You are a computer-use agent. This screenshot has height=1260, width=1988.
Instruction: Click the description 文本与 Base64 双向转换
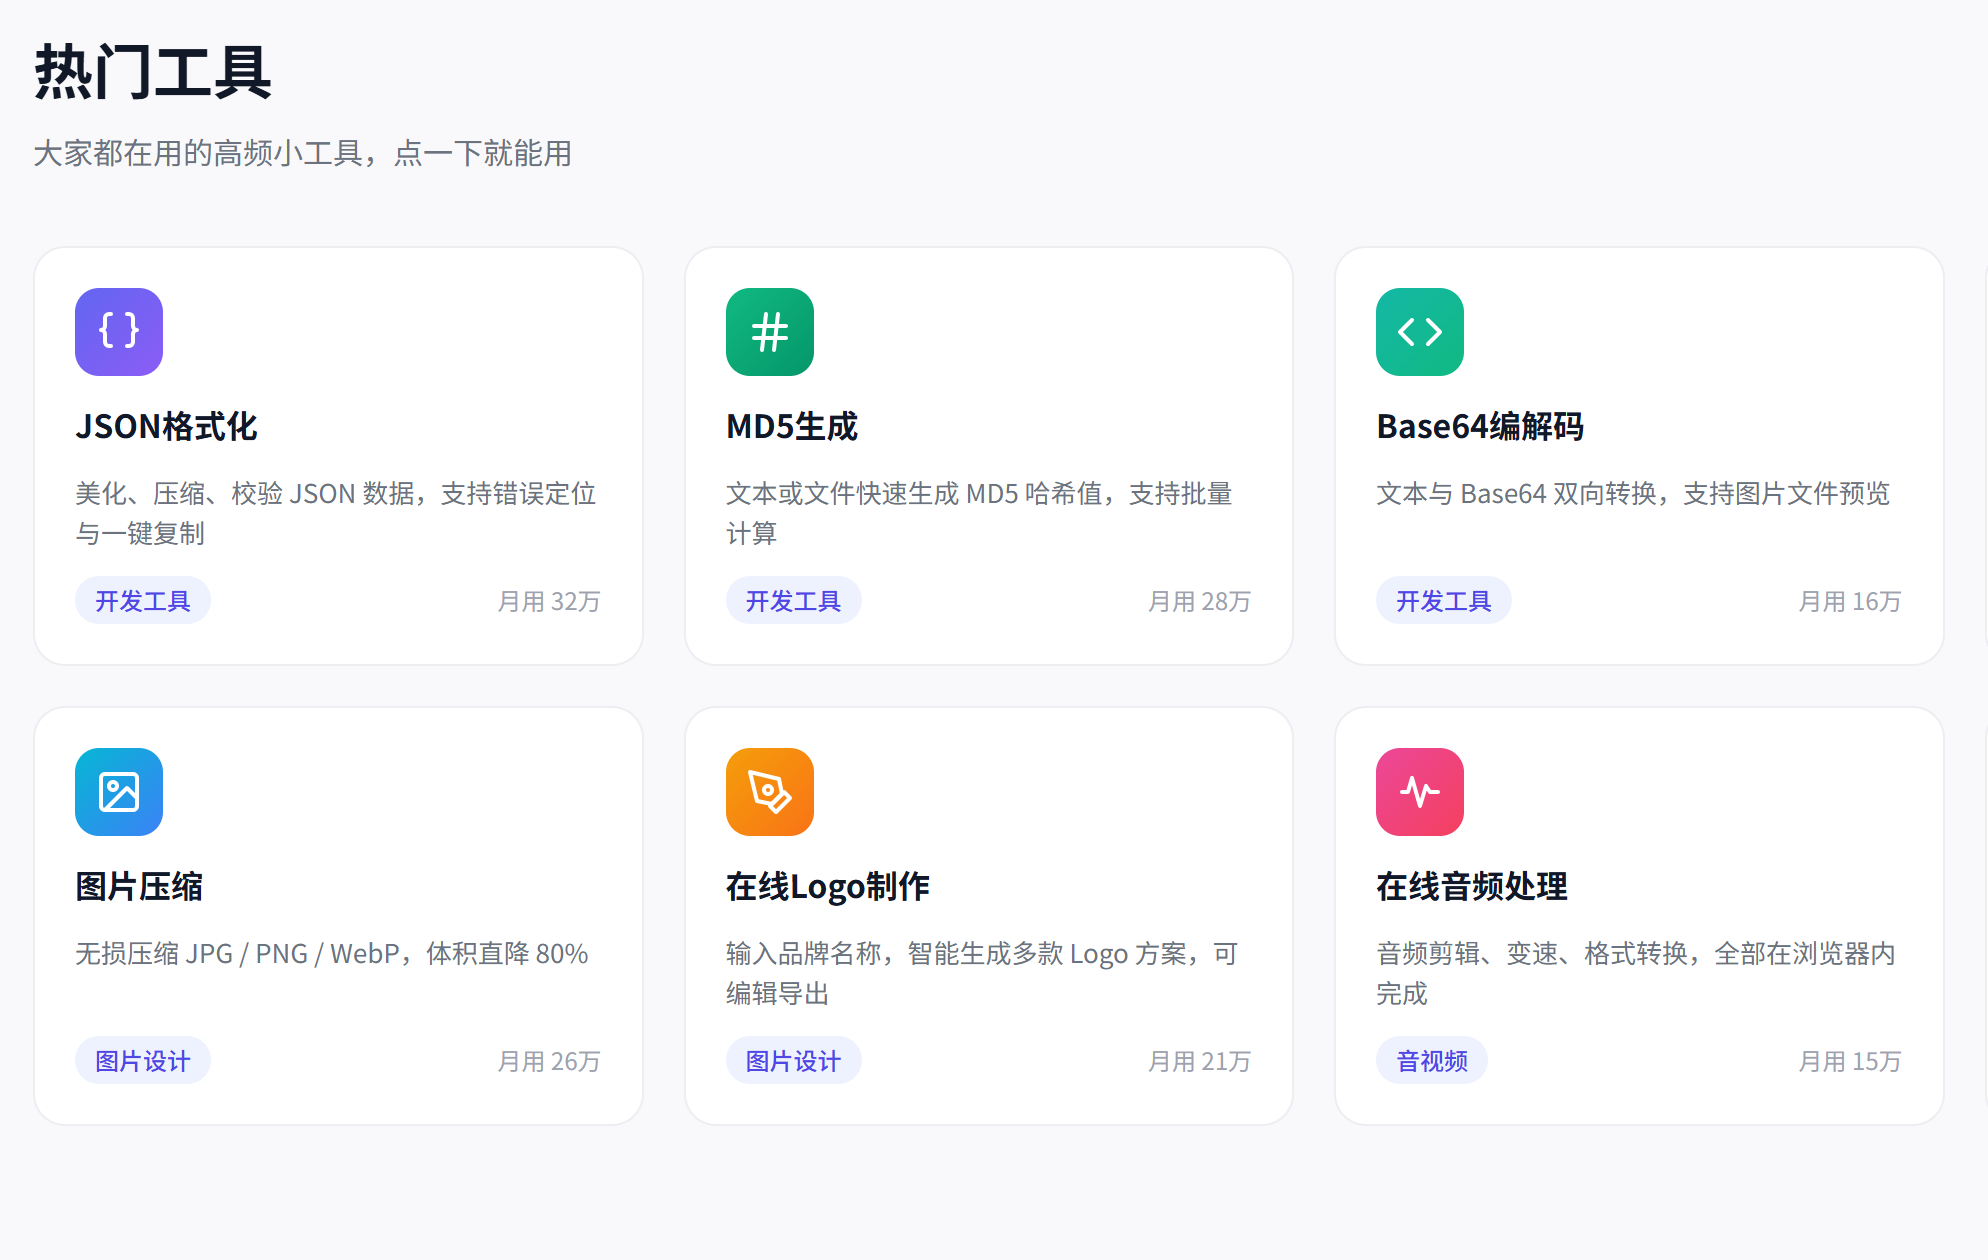tap(1633, 494)
